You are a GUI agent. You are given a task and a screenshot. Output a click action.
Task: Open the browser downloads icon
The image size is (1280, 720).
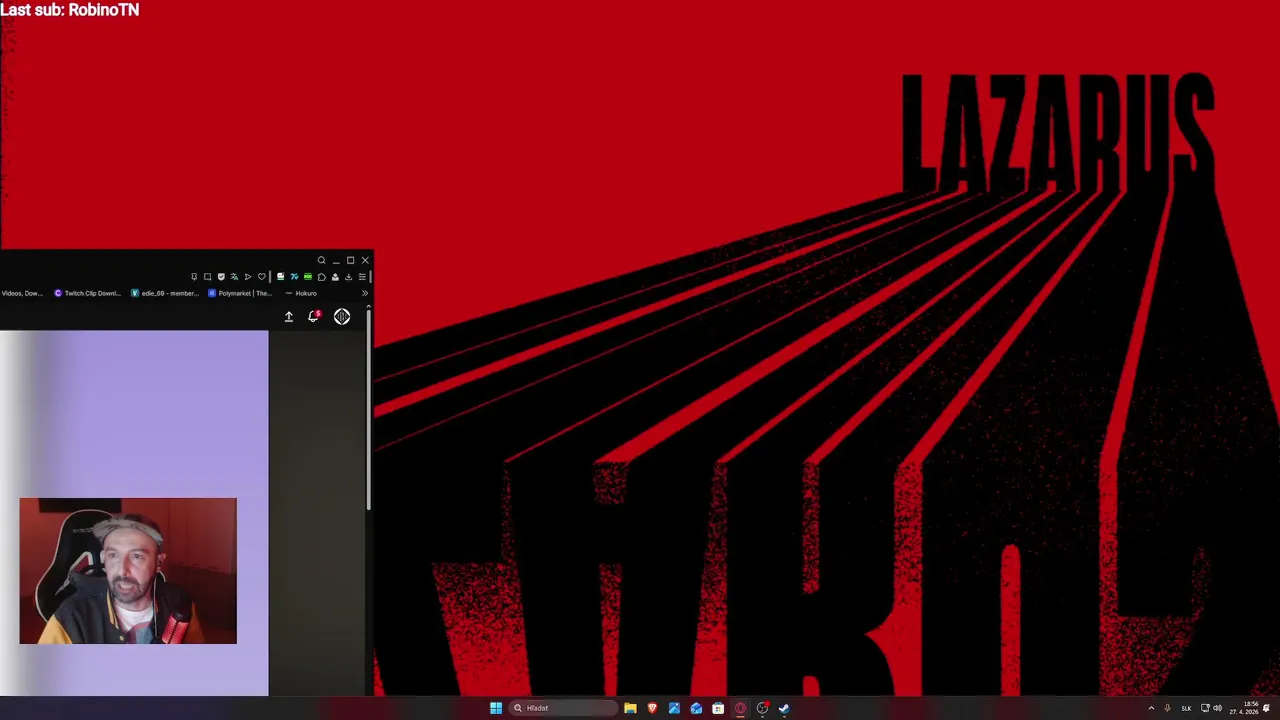348,277
